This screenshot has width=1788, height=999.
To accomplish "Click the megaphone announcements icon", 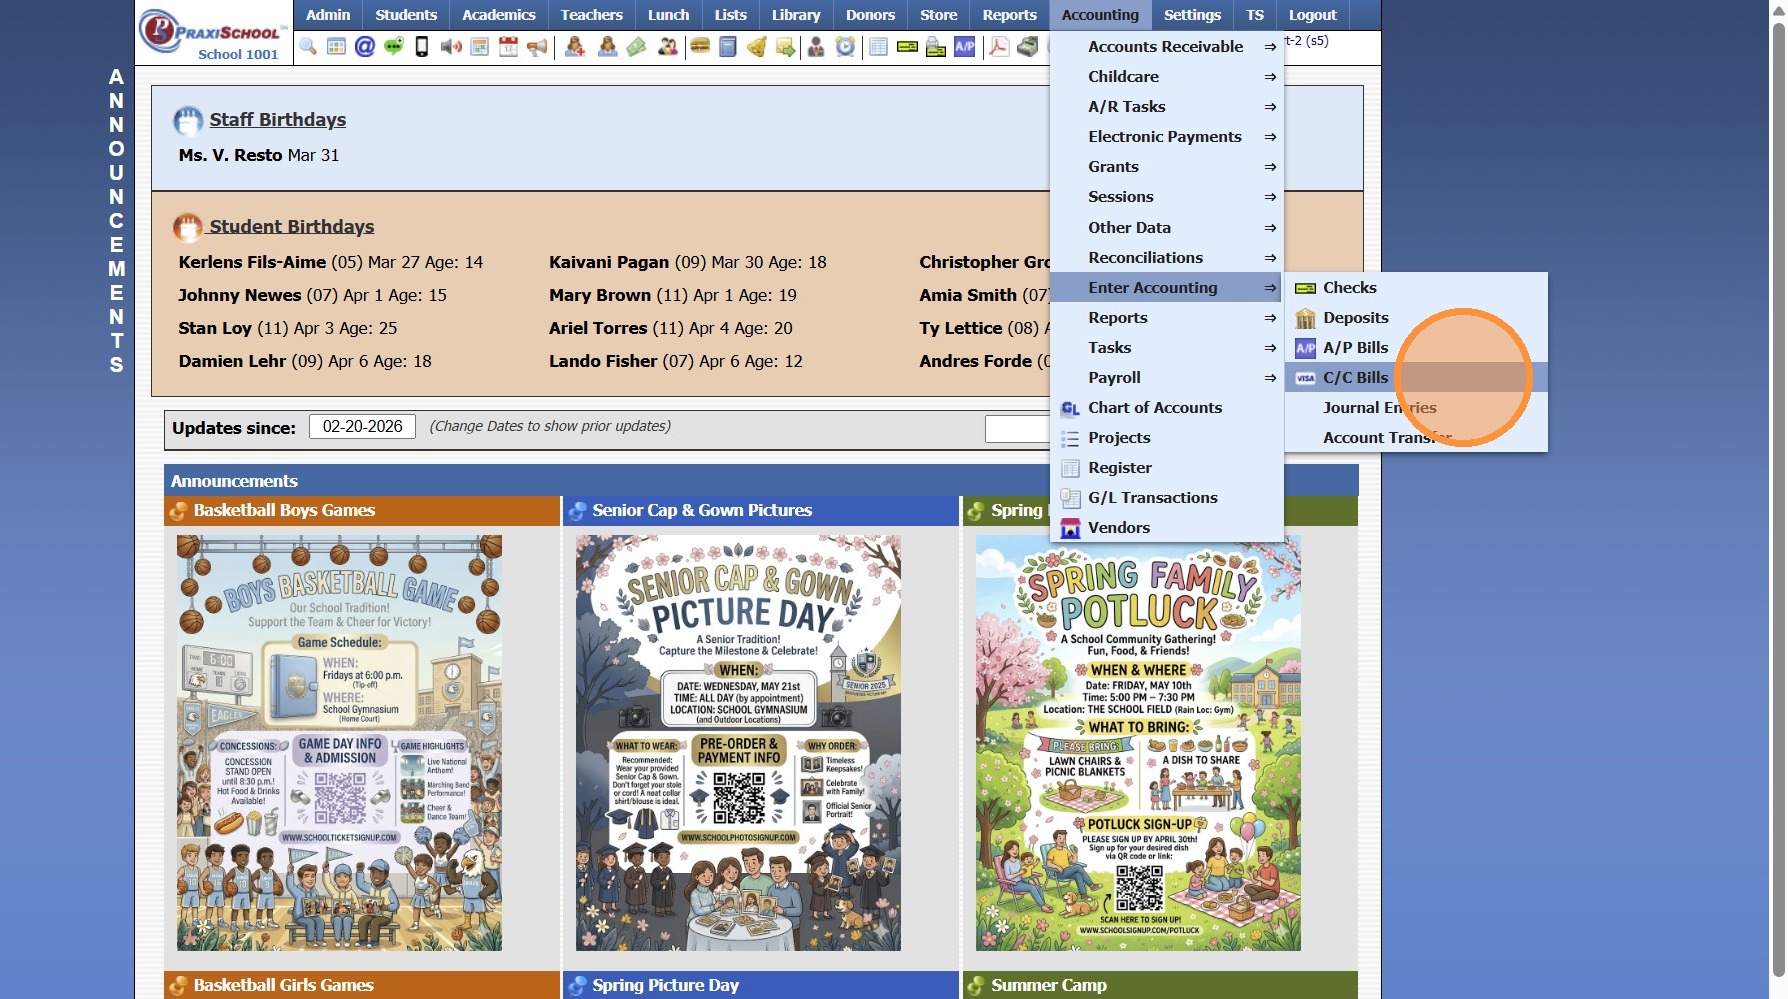I will 537,46.
